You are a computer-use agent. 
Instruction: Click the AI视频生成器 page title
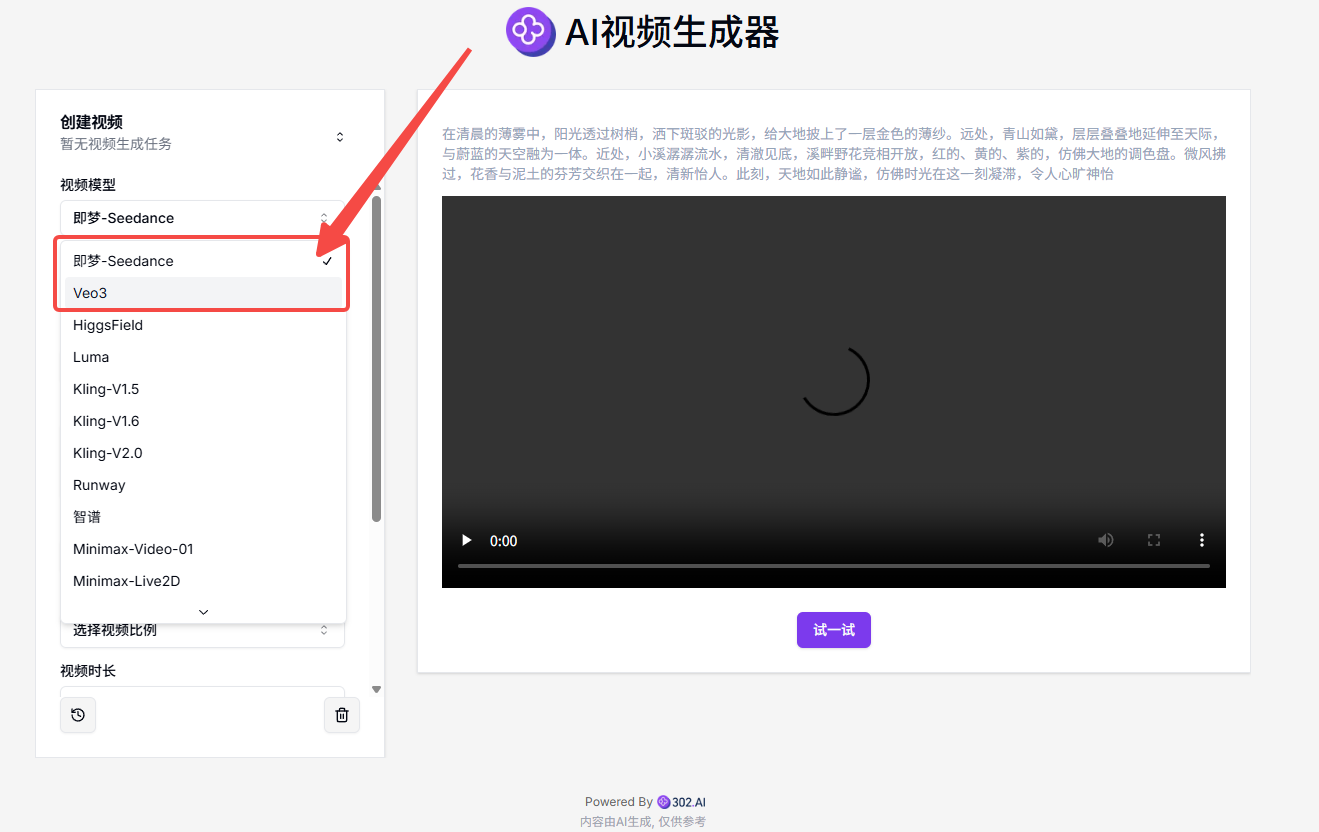click(x=672, y=33)
